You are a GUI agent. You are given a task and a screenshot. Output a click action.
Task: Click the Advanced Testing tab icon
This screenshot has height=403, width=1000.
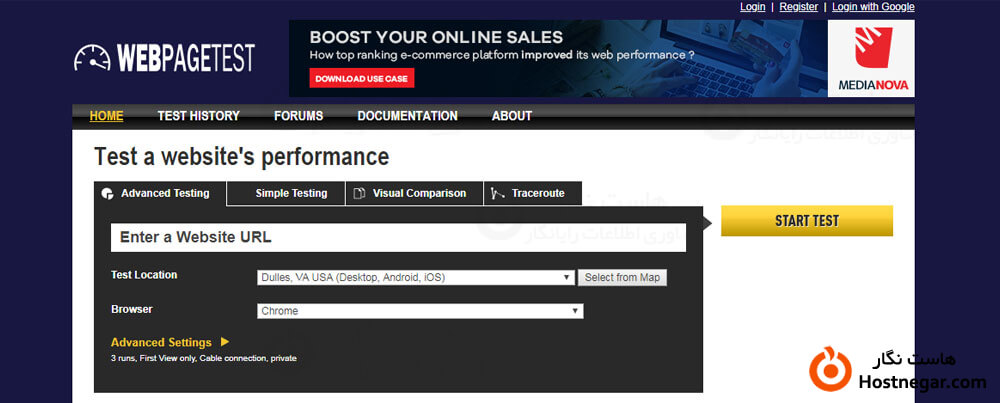(x=108, y=194)
